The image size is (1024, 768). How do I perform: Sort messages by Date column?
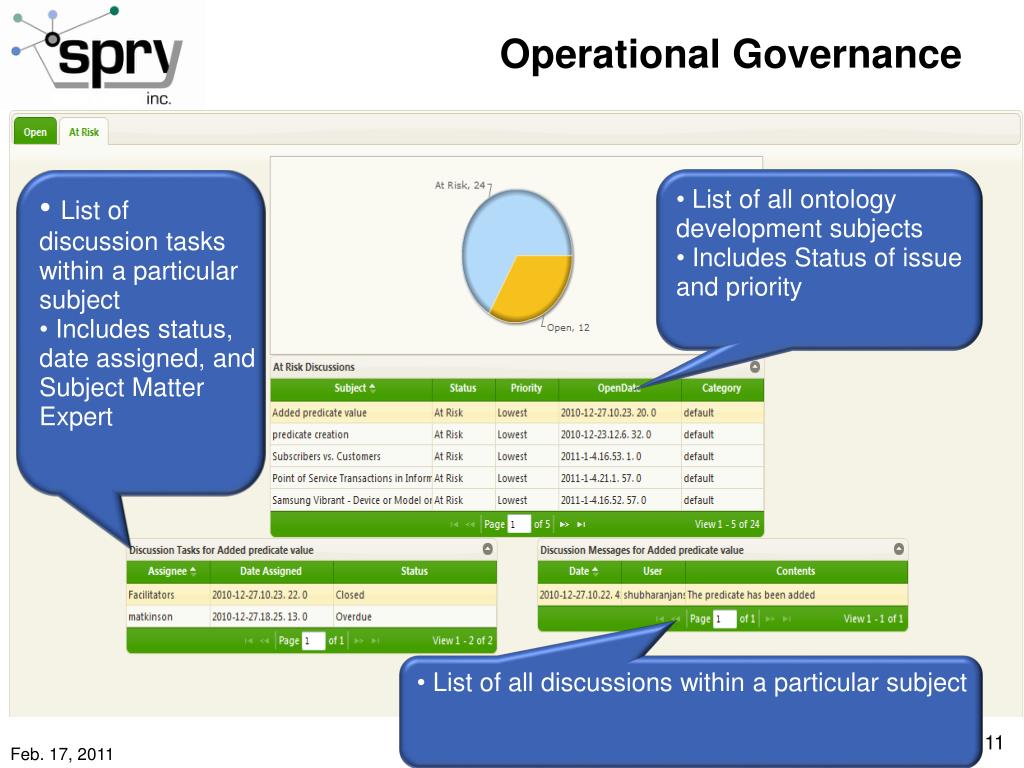tap(580, 571)
